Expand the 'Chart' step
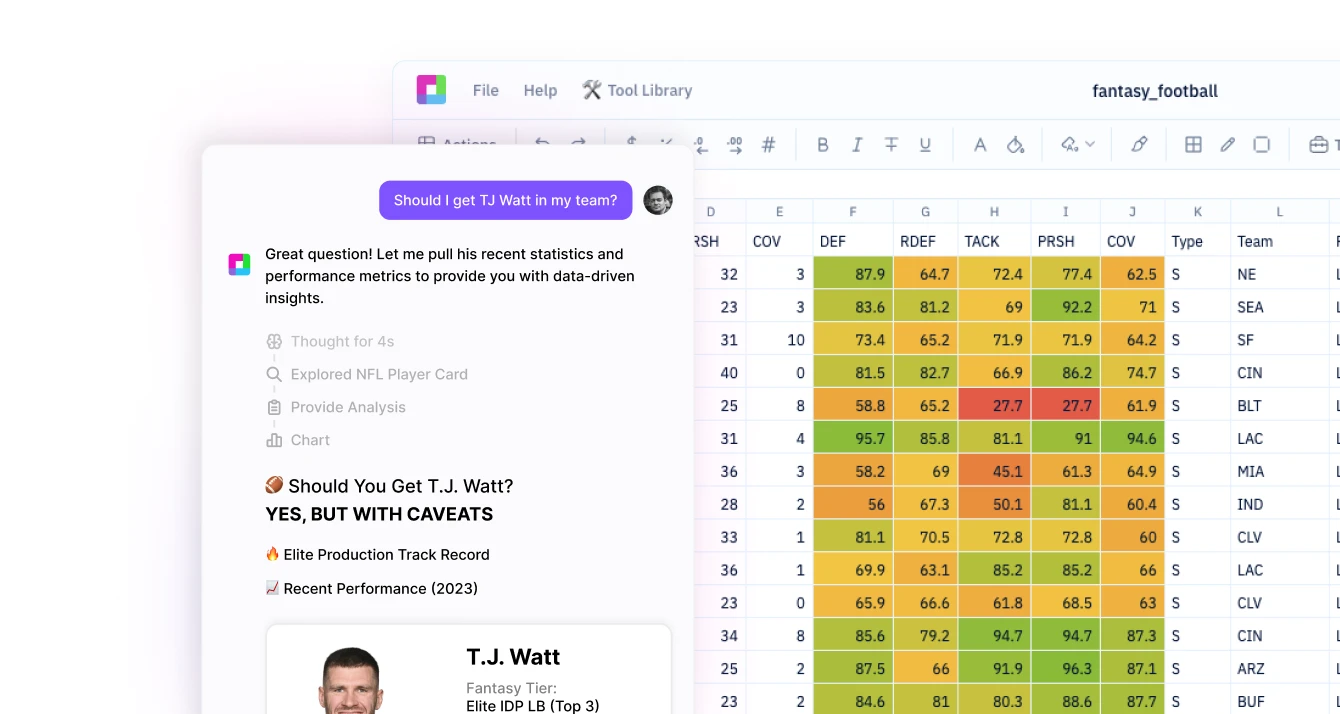This screenshot has width=1340, height=714. (x=310, y=440)
